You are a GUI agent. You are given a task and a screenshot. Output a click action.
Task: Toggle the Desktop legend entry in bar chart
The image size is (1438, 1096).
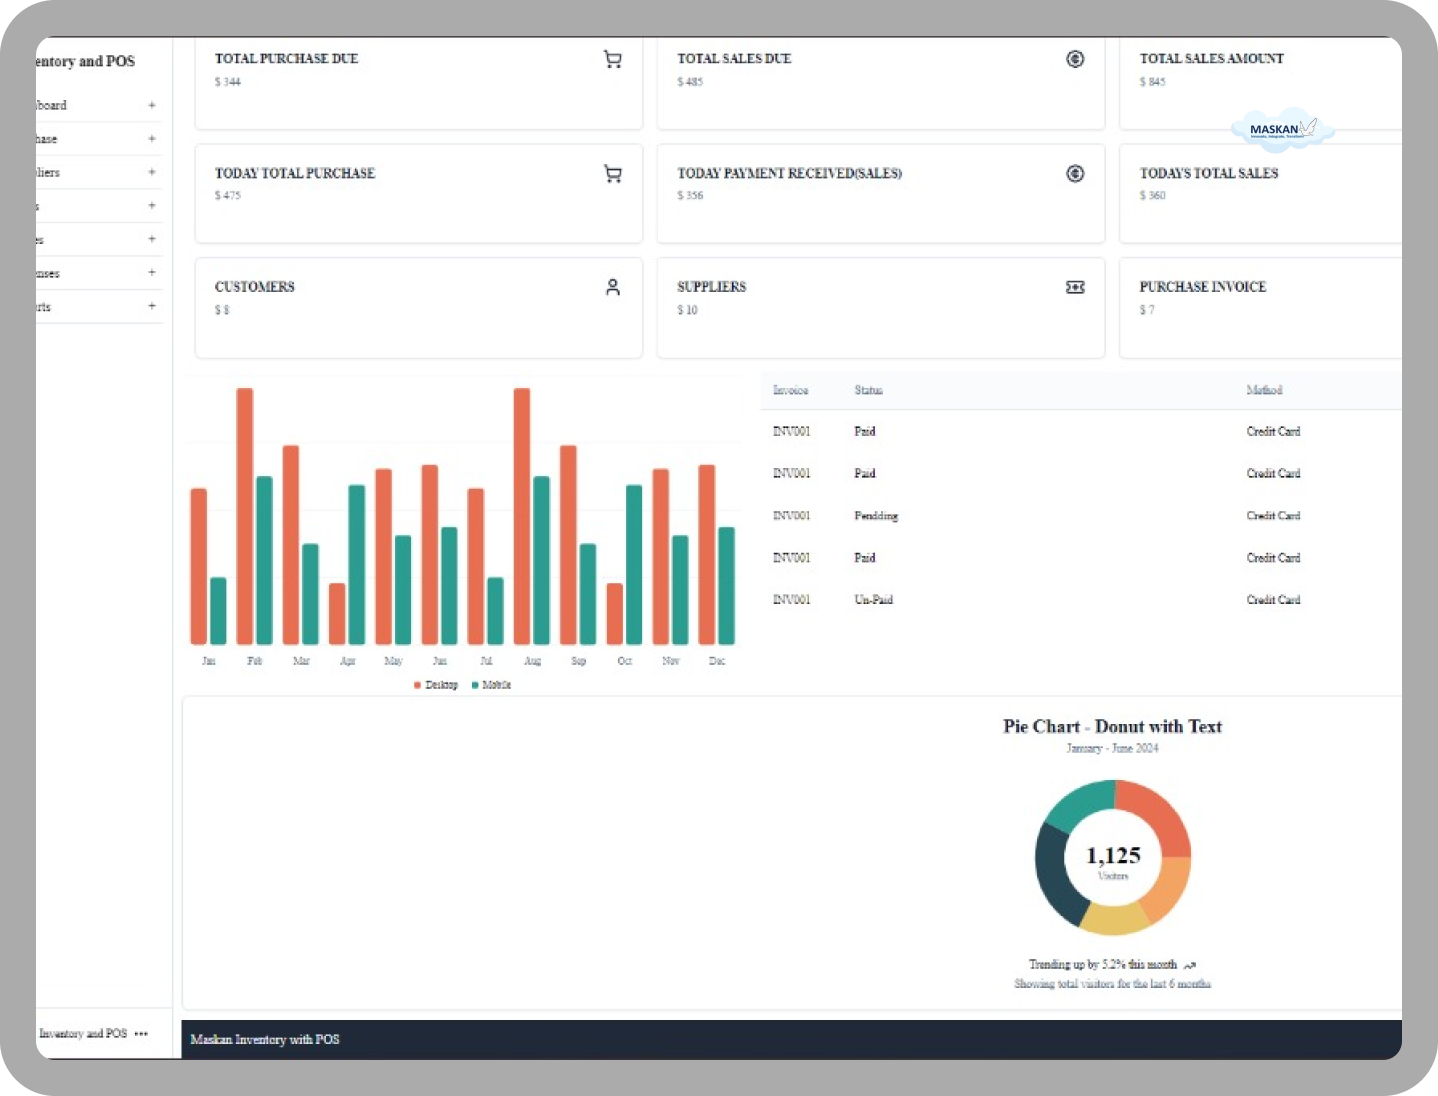(436, 685)
